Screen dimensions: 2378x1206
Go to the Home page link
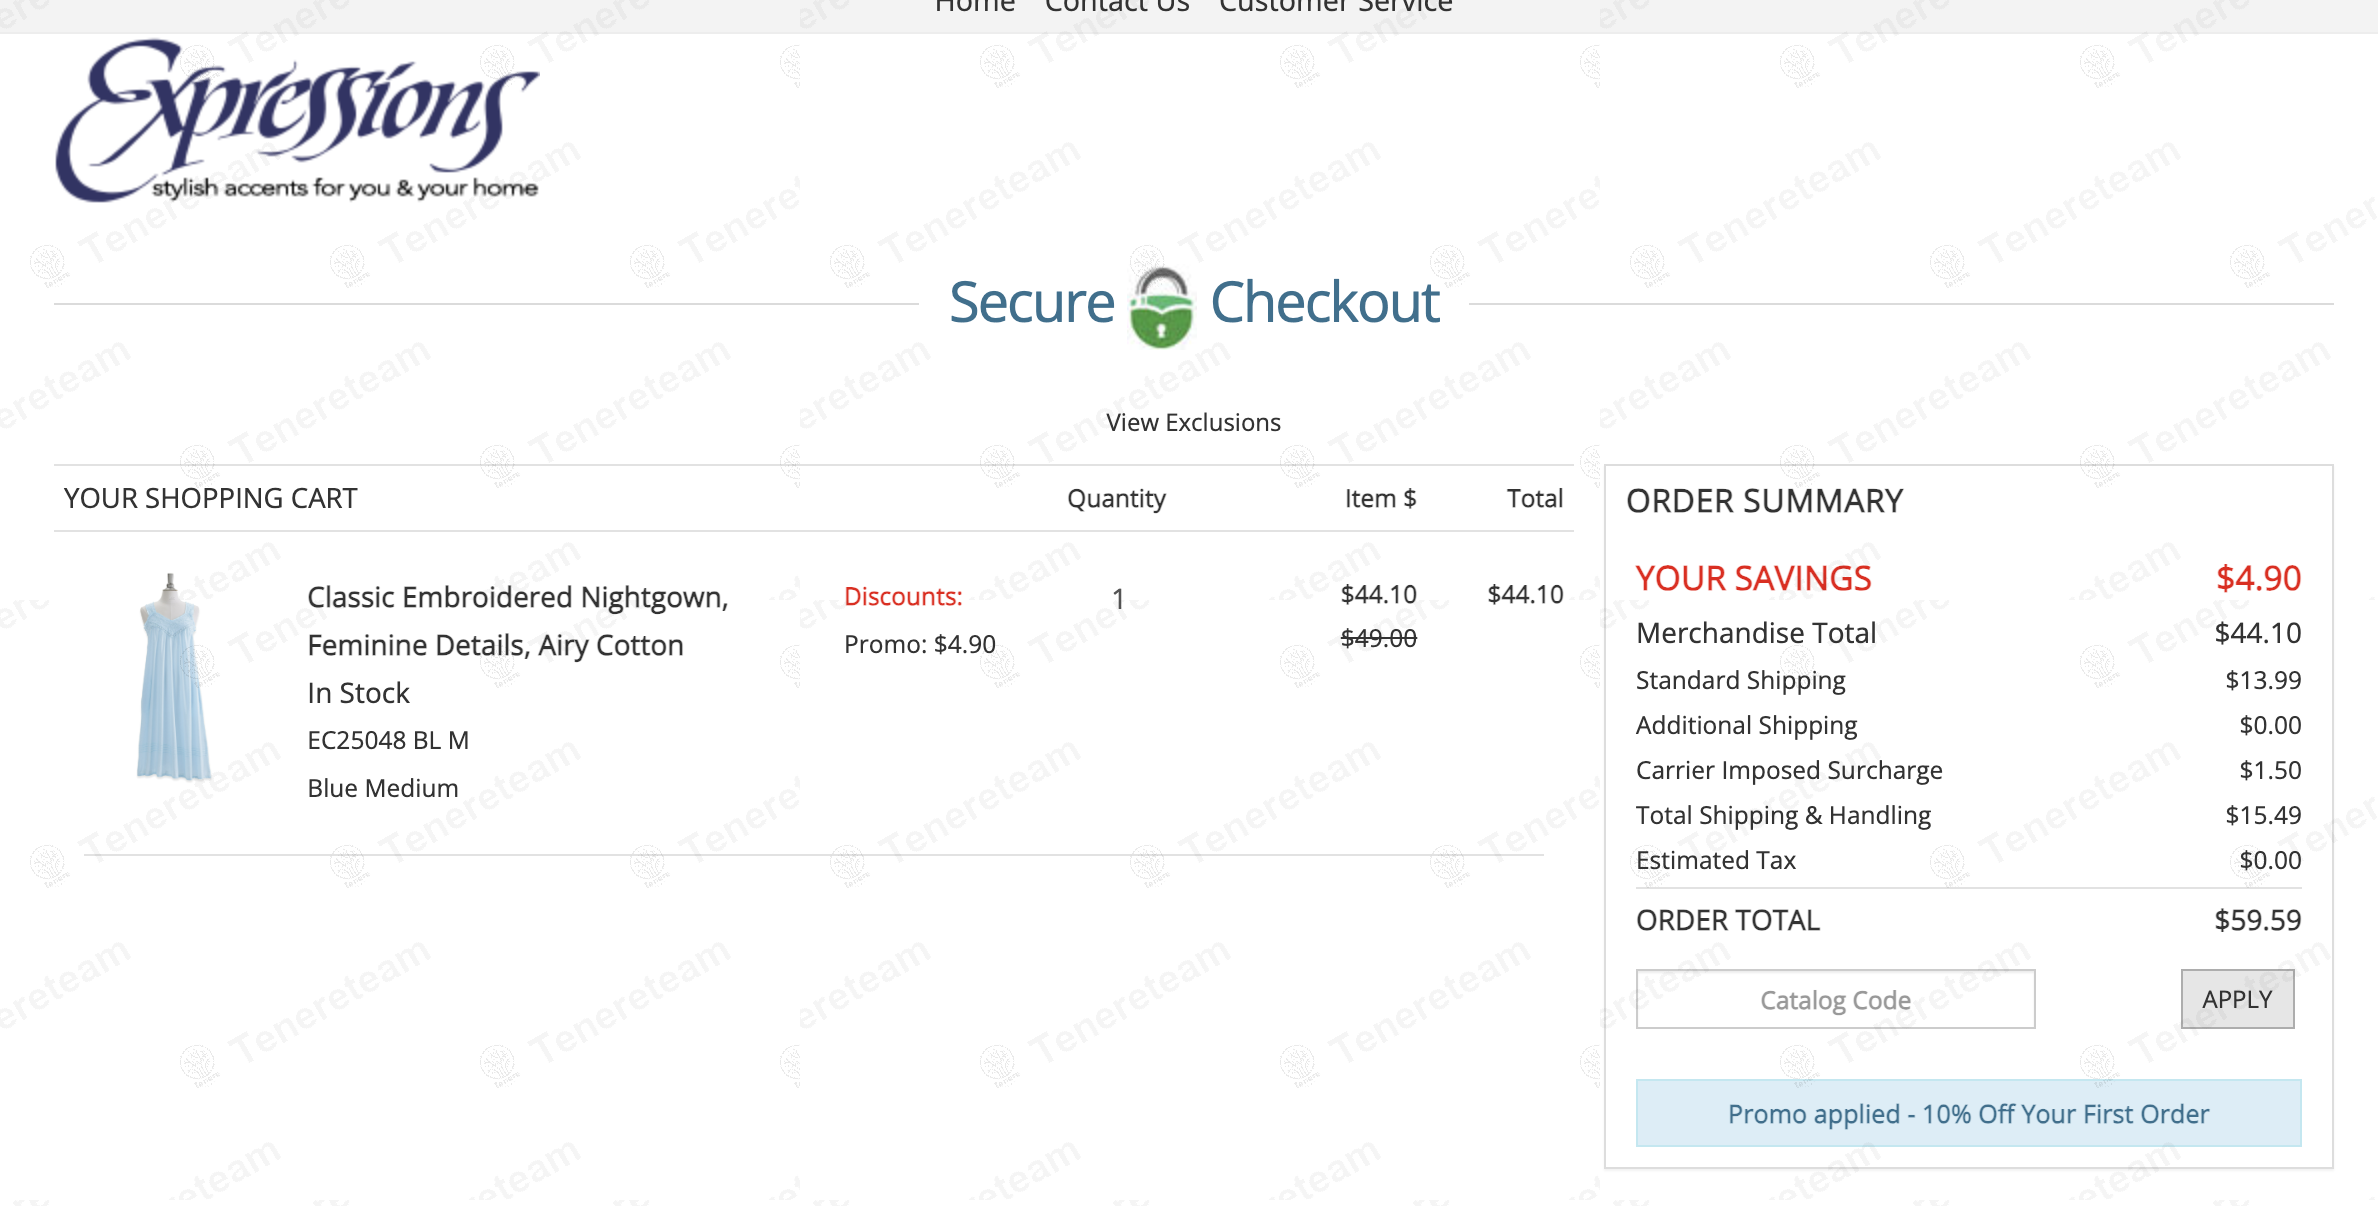[974, 8]
